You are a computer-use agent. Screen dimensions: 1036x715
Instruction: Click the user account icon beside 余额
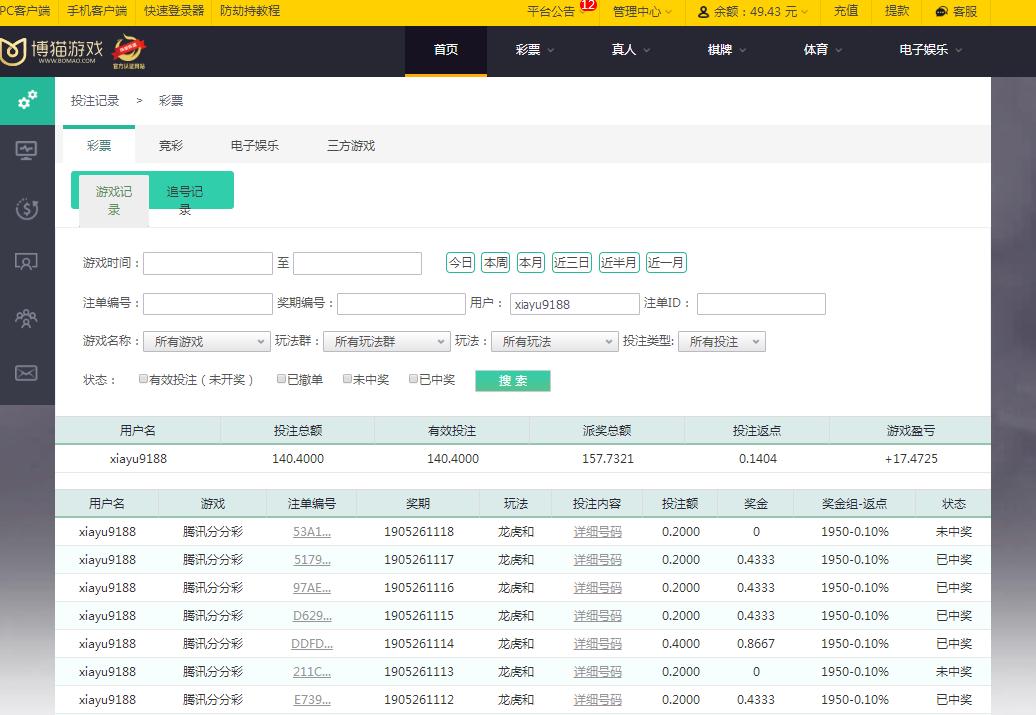(704, 12)
